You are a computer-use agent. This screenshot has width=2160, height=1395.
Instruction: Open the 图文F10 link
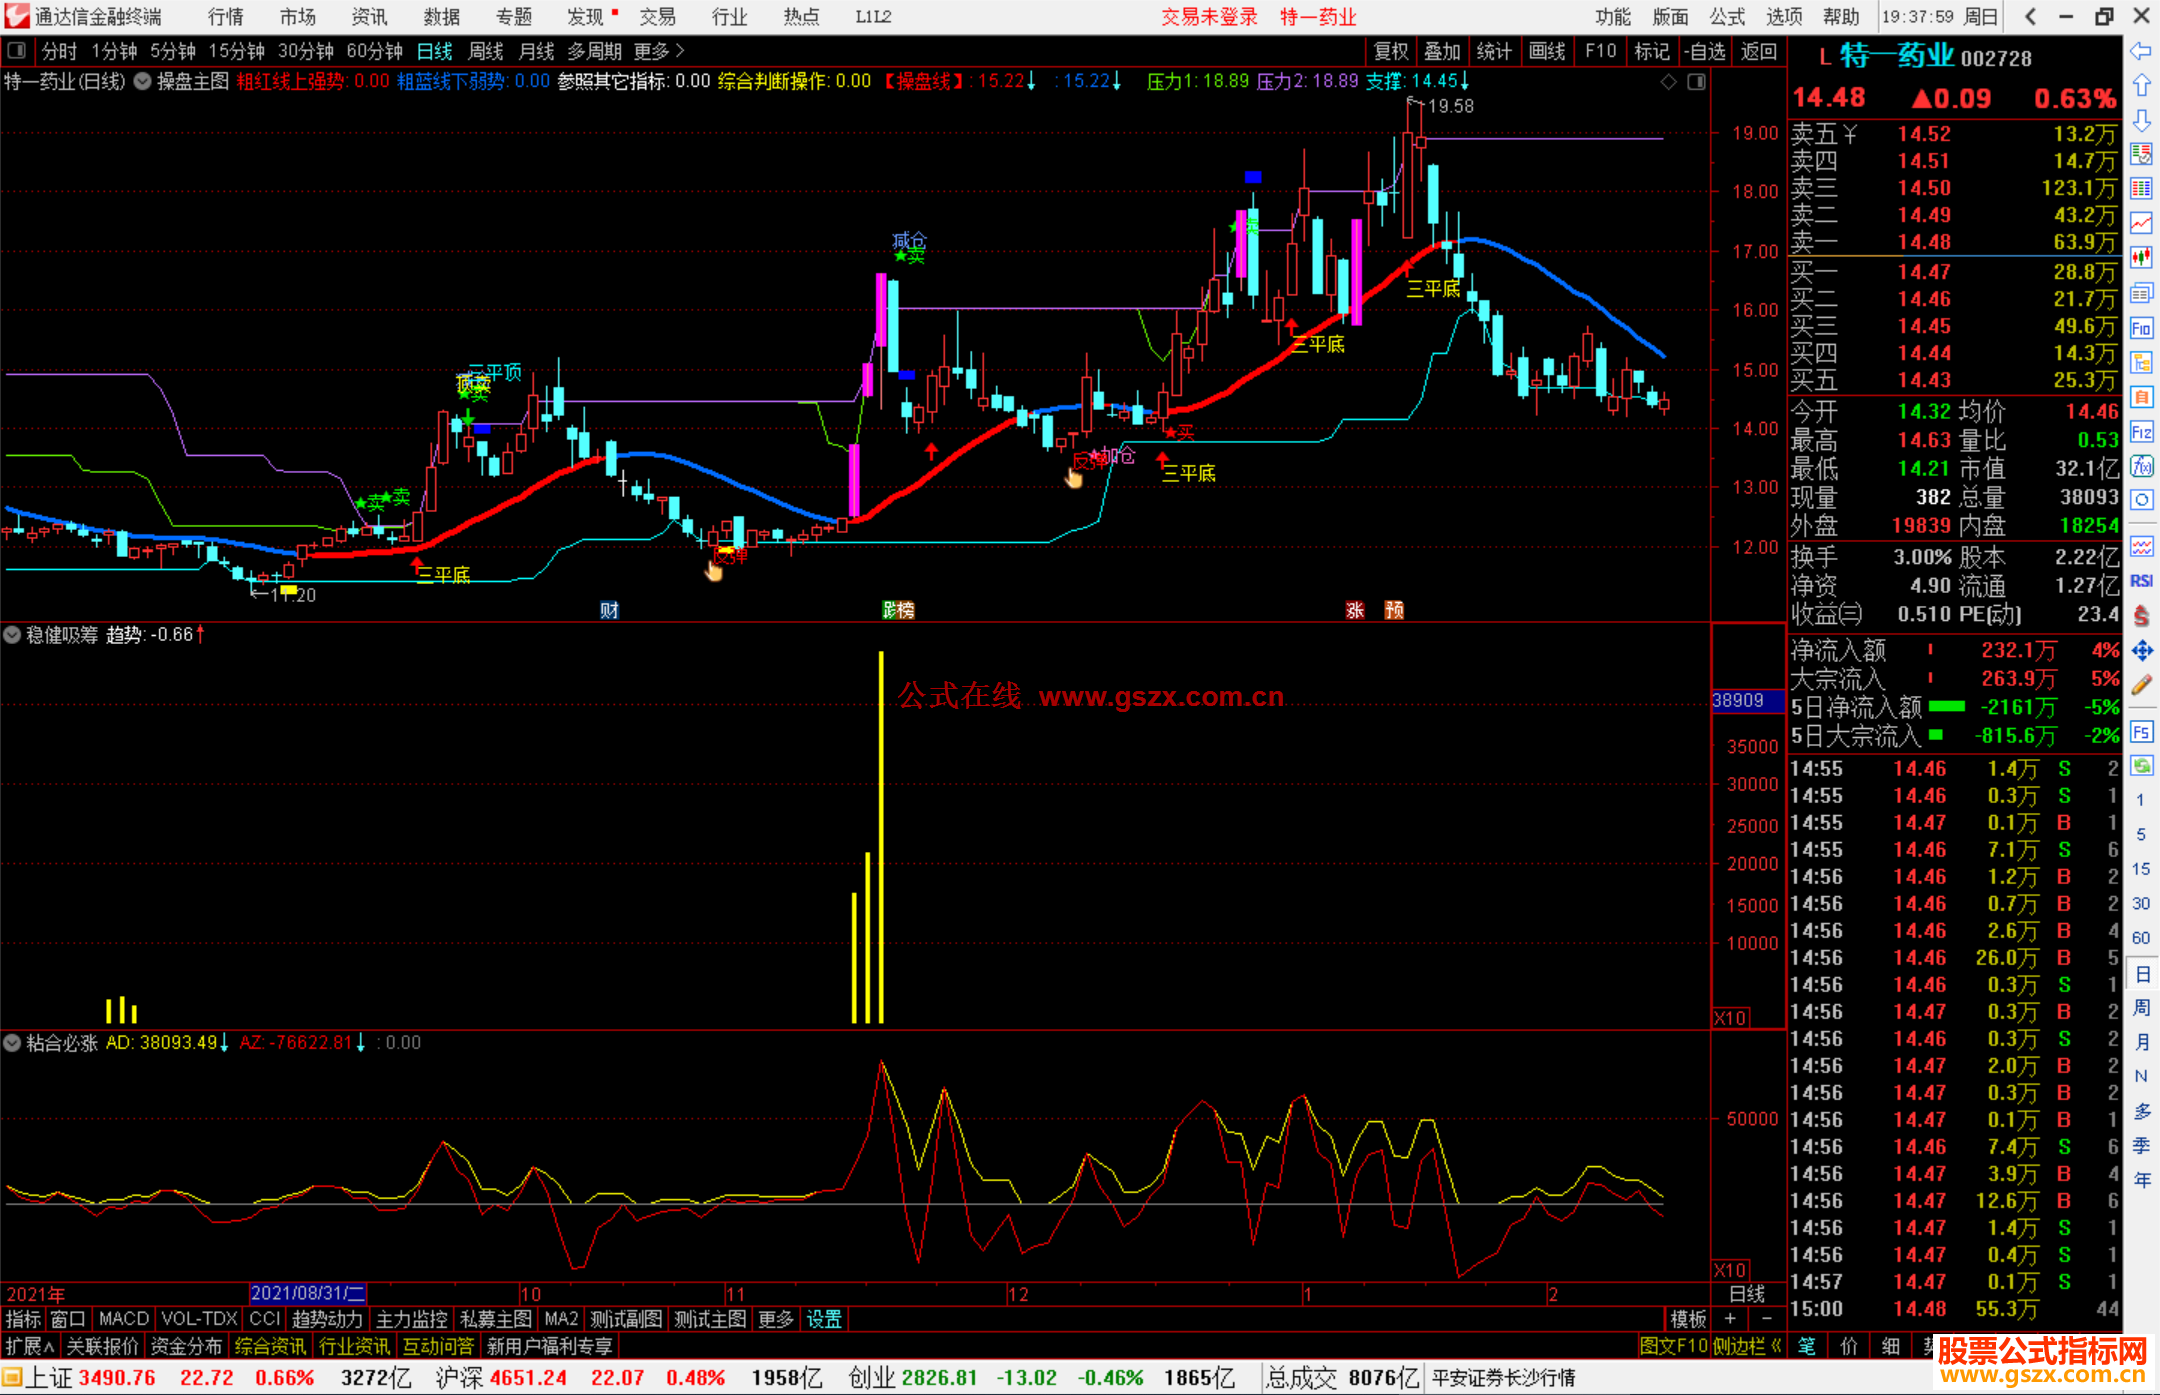[x=1673, y=1346]
